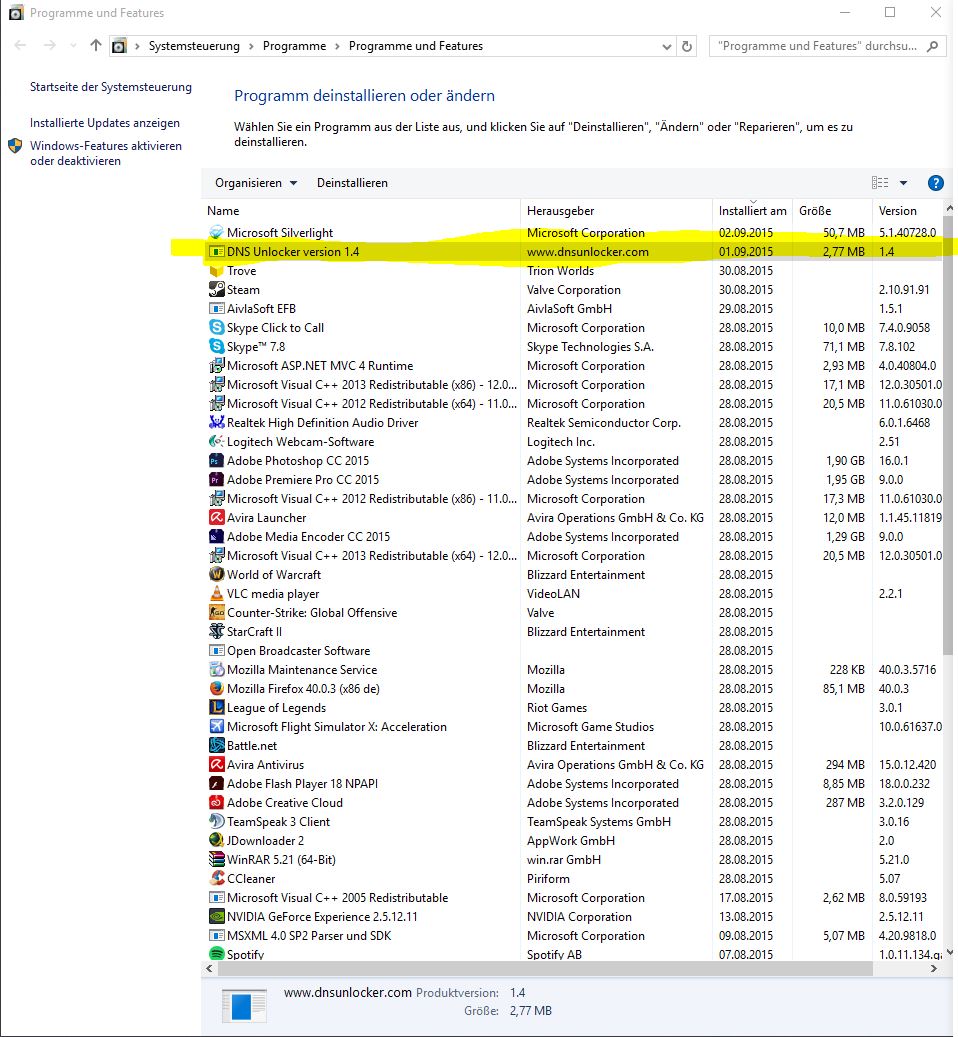Screen dimensions: 958x1037
Task: Refresh the Programme und Features view
Action: tap(687, 46)
